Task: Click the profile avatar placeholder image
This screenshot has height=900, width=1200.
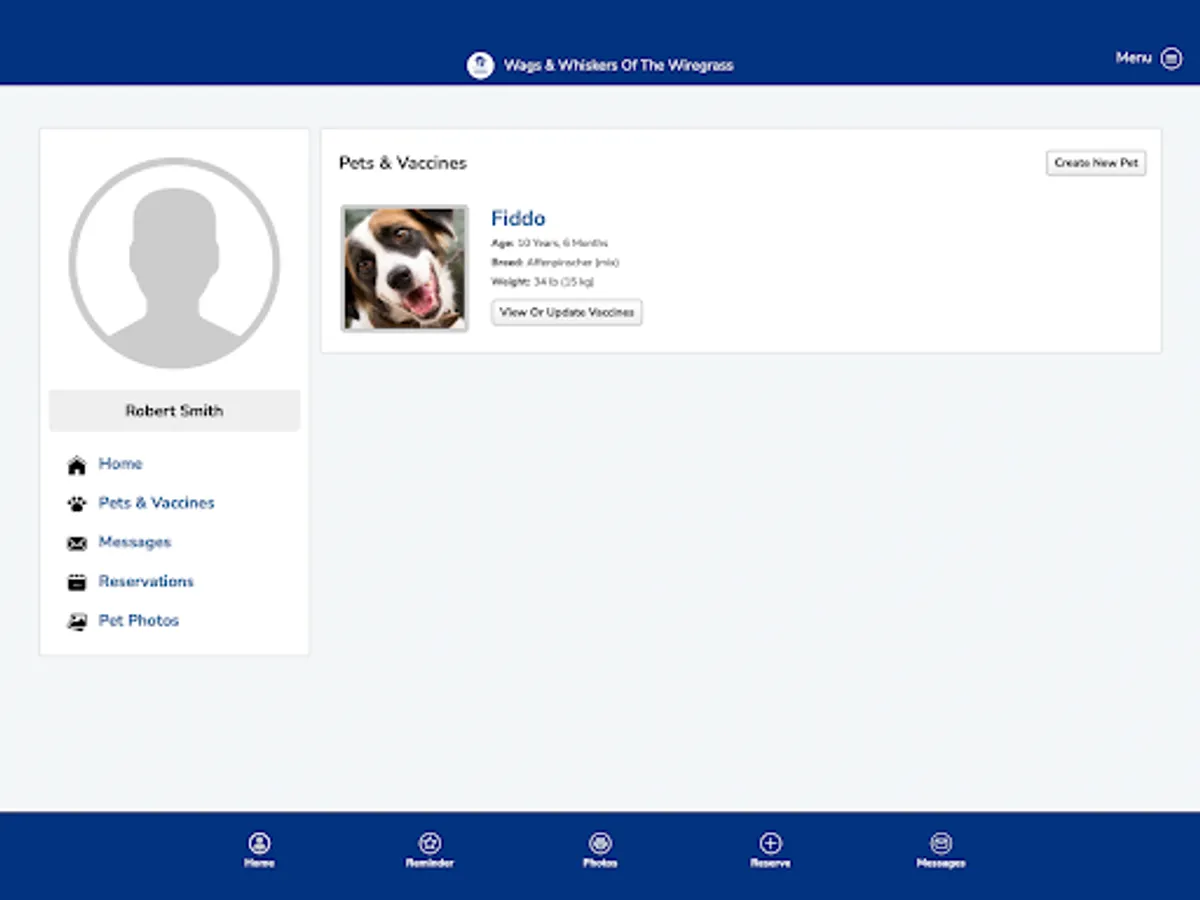Action: (x=173, y=262)
